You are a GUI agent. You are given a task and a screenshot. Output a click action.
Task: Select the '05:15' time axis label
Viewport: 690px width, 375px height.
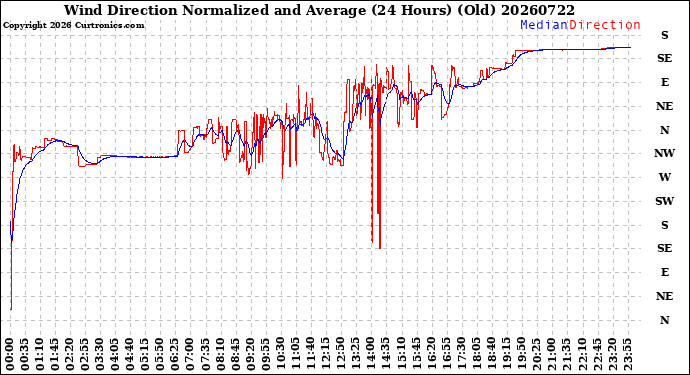(145, 355)
